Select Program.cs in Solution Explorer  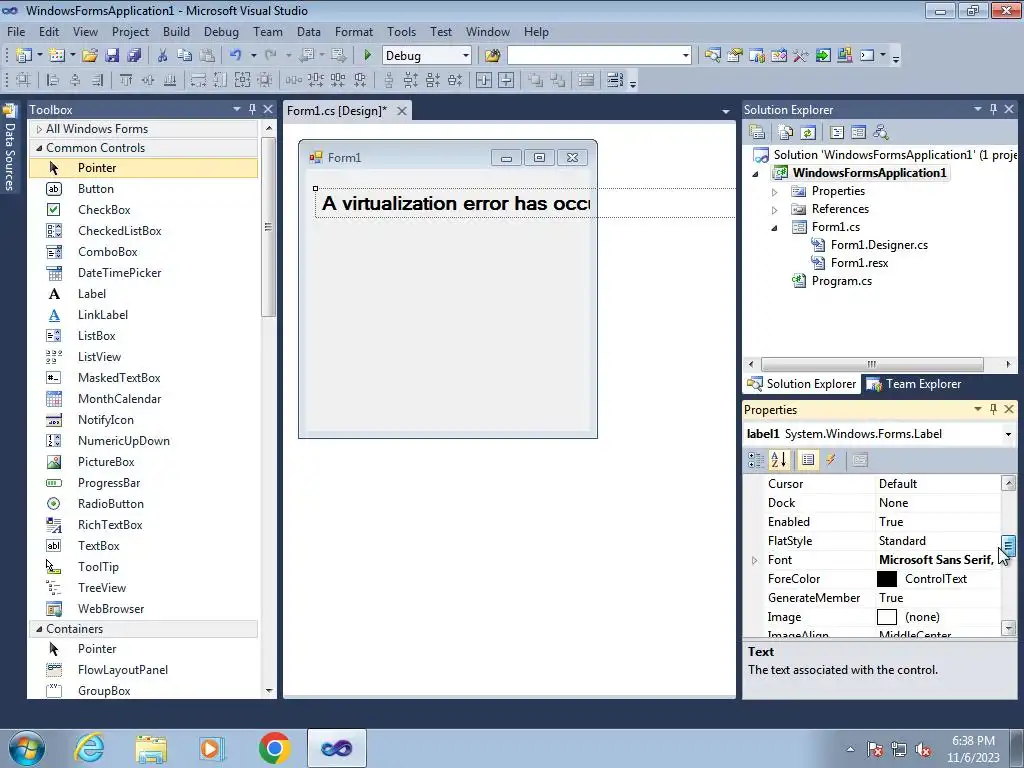[x=841, y=281]
